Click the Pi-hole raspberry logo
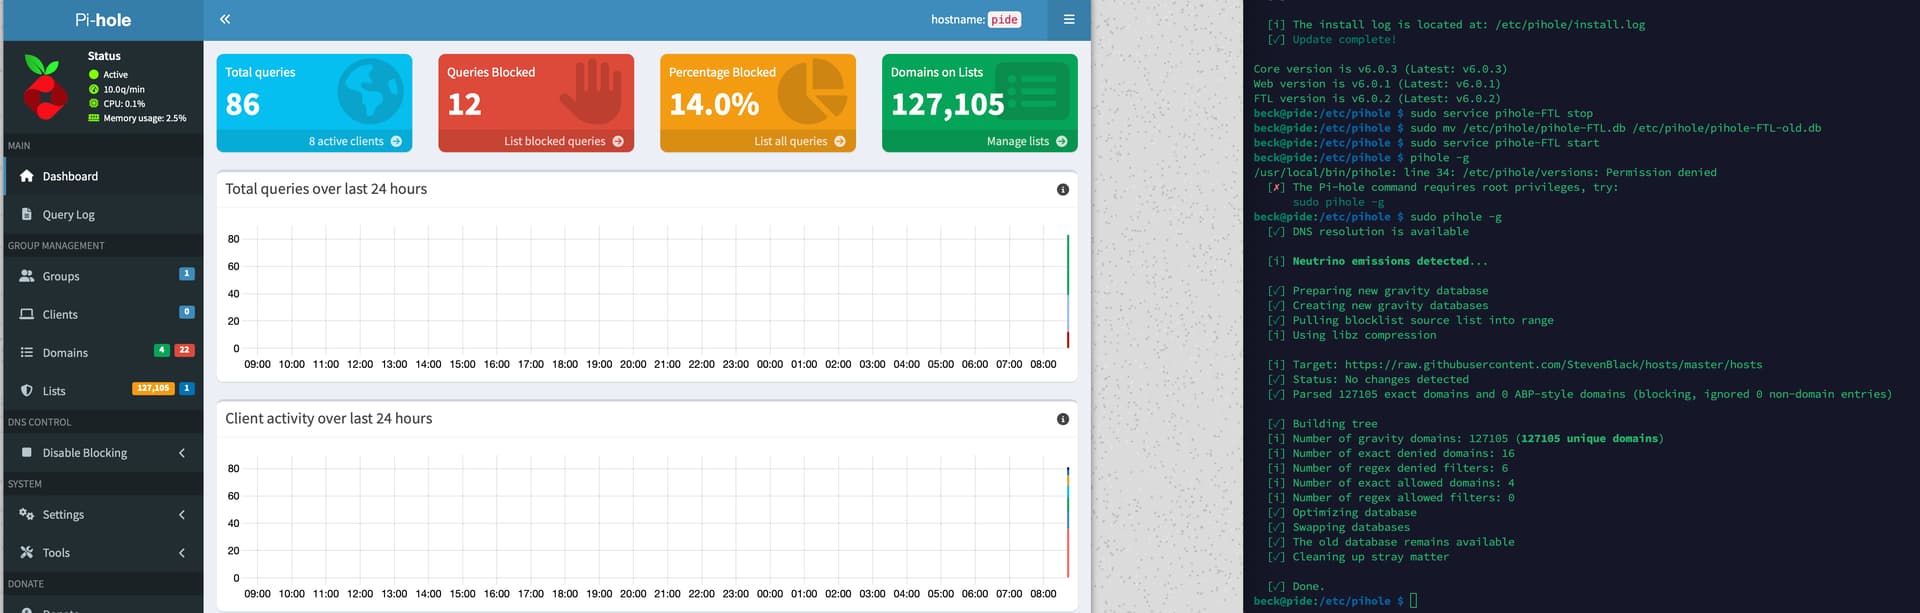 coord(44,87)
